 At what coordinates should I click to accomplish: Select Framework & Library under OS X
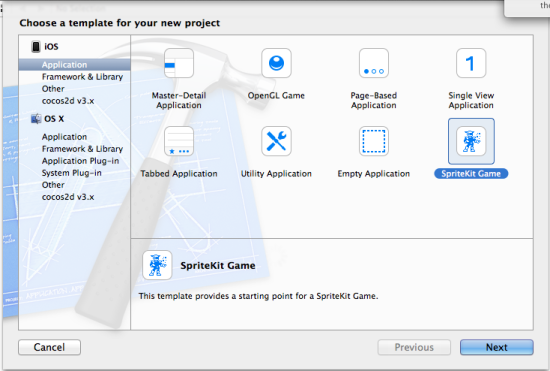(x=82, y=149)
